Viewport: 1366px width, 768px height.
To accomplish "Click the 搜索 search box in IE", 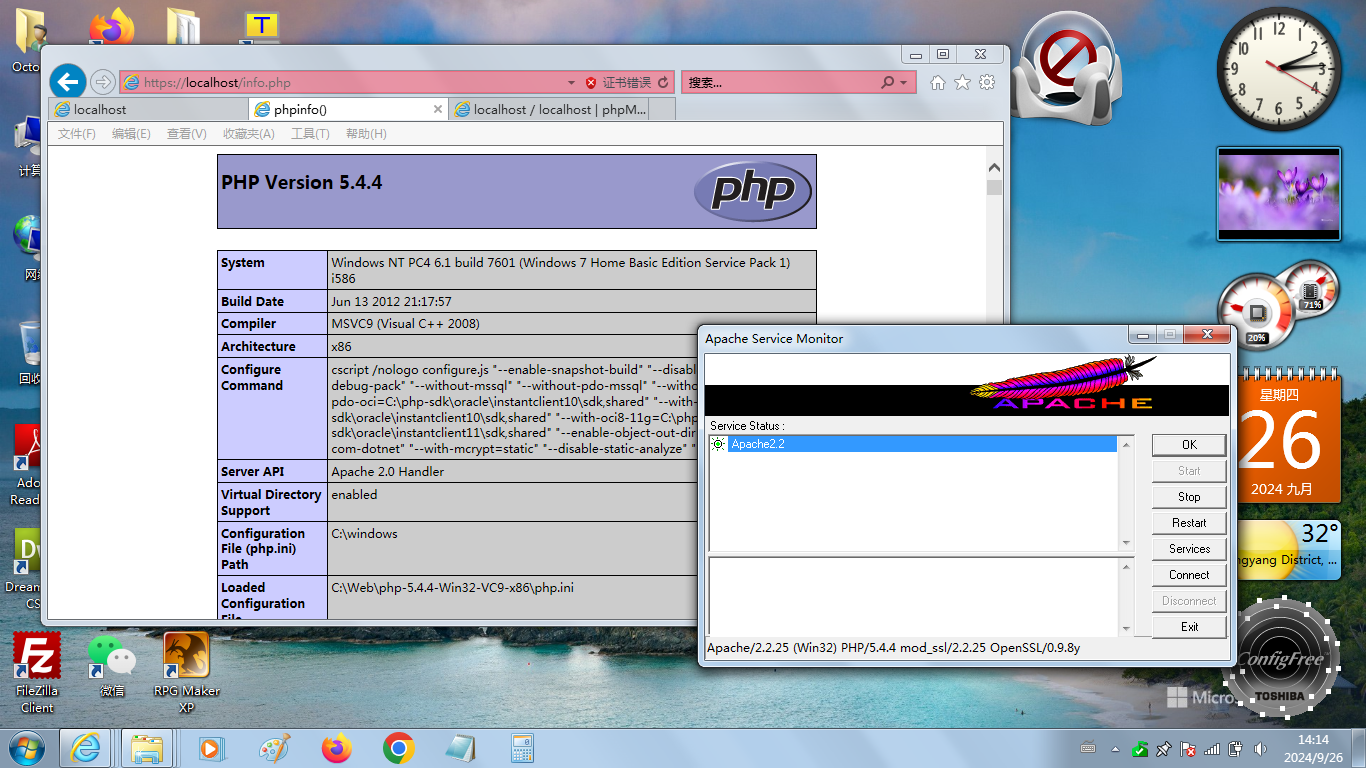I will coord(780,83).
